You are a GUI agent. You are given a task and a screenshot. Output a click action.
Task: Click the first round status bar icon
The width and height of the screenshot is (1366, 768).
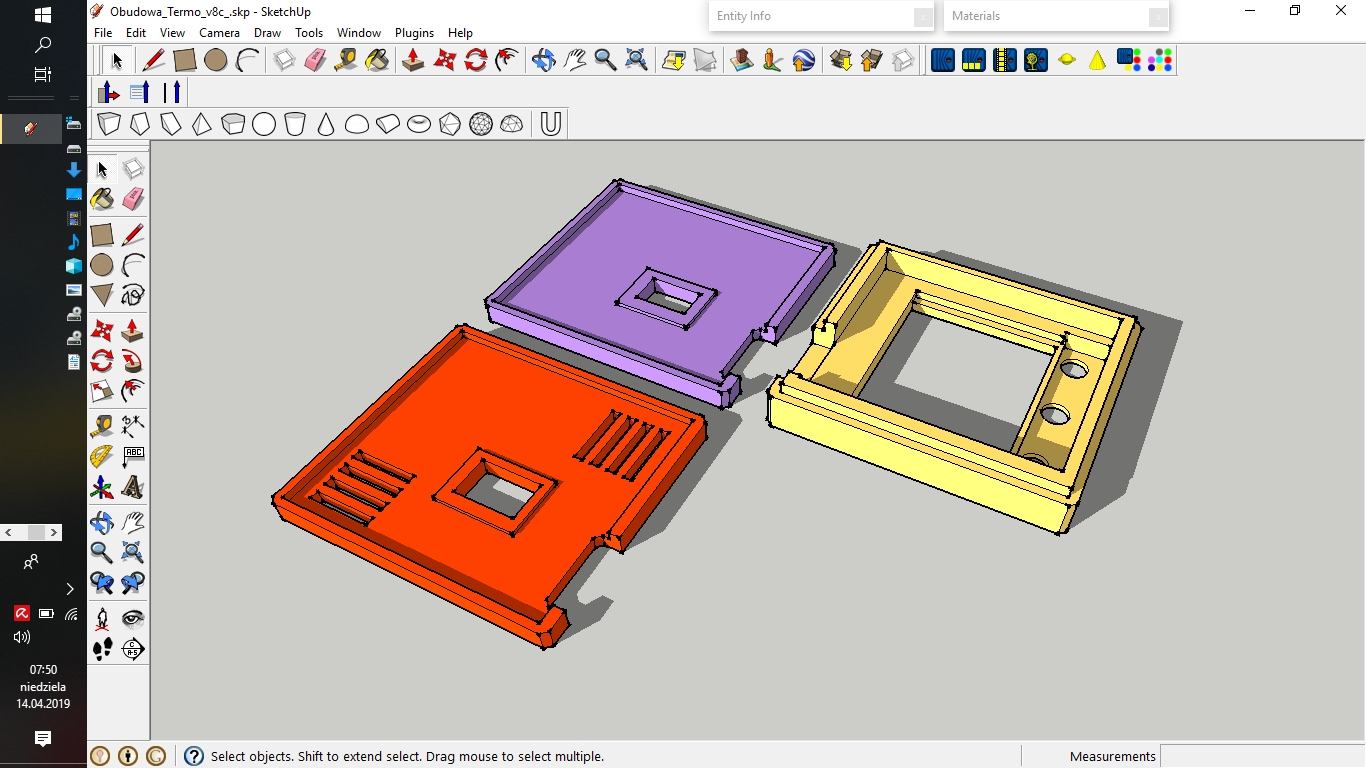tap(100, 756)
